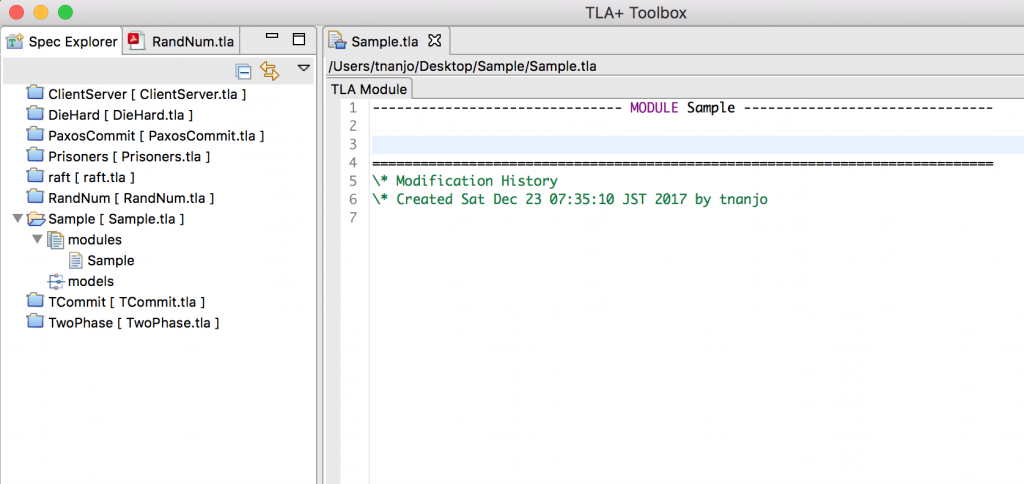Image resolution: width=1024 pixels, height=484 pixels.
Task: Select DieHard [ DieHard.tla ] spec
Action: click(x=121, y=115)
